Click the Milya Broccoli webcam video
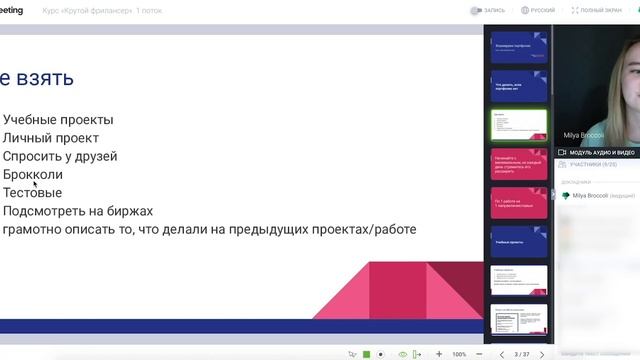Image resolution: width=640 pixels, height=360 pixels. (597, 86)
